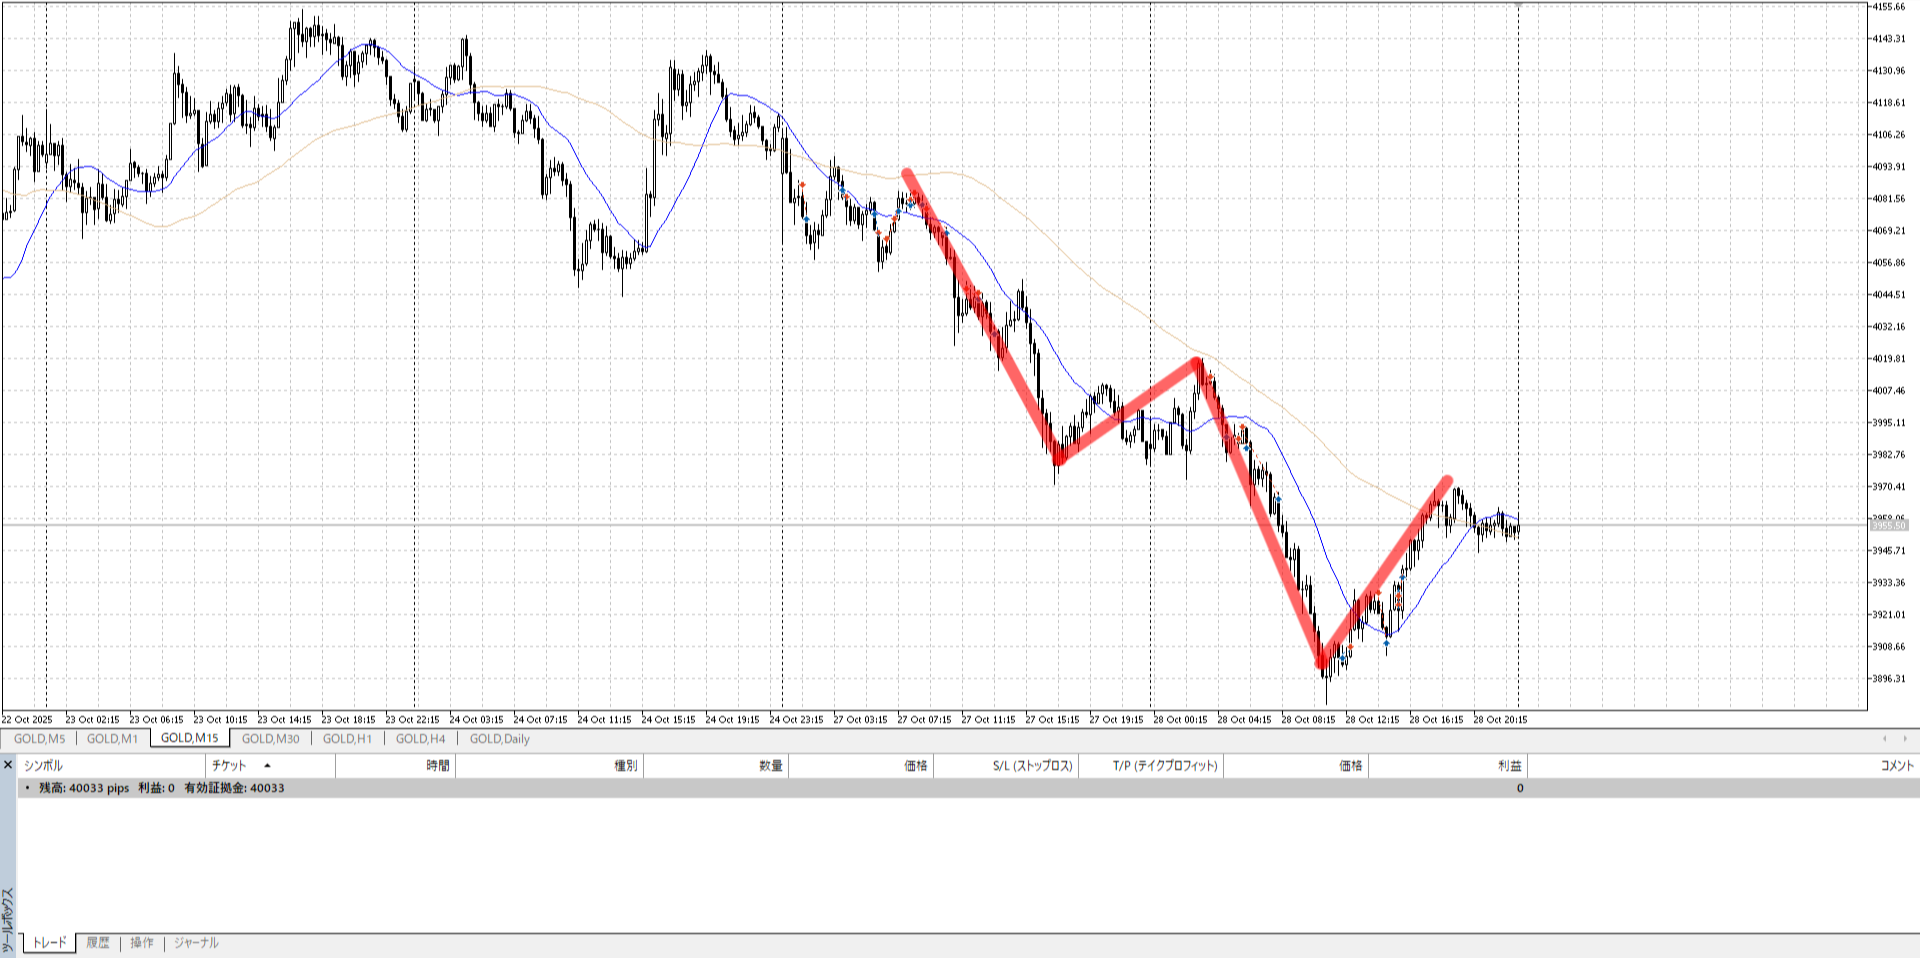Click the T/P (テイクプロフィット) column header

tap(1165, 766)
